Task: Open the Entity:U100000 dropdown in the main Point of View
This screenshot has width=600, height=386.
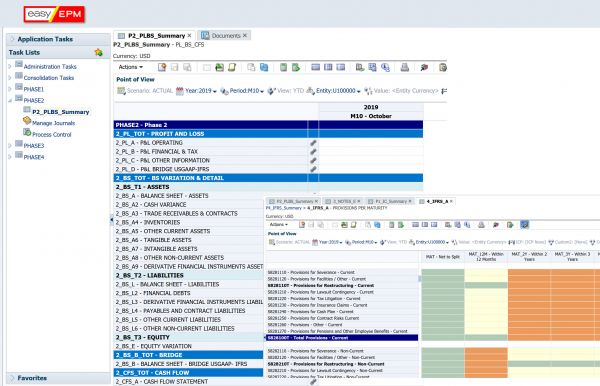Action: point(338,91)
